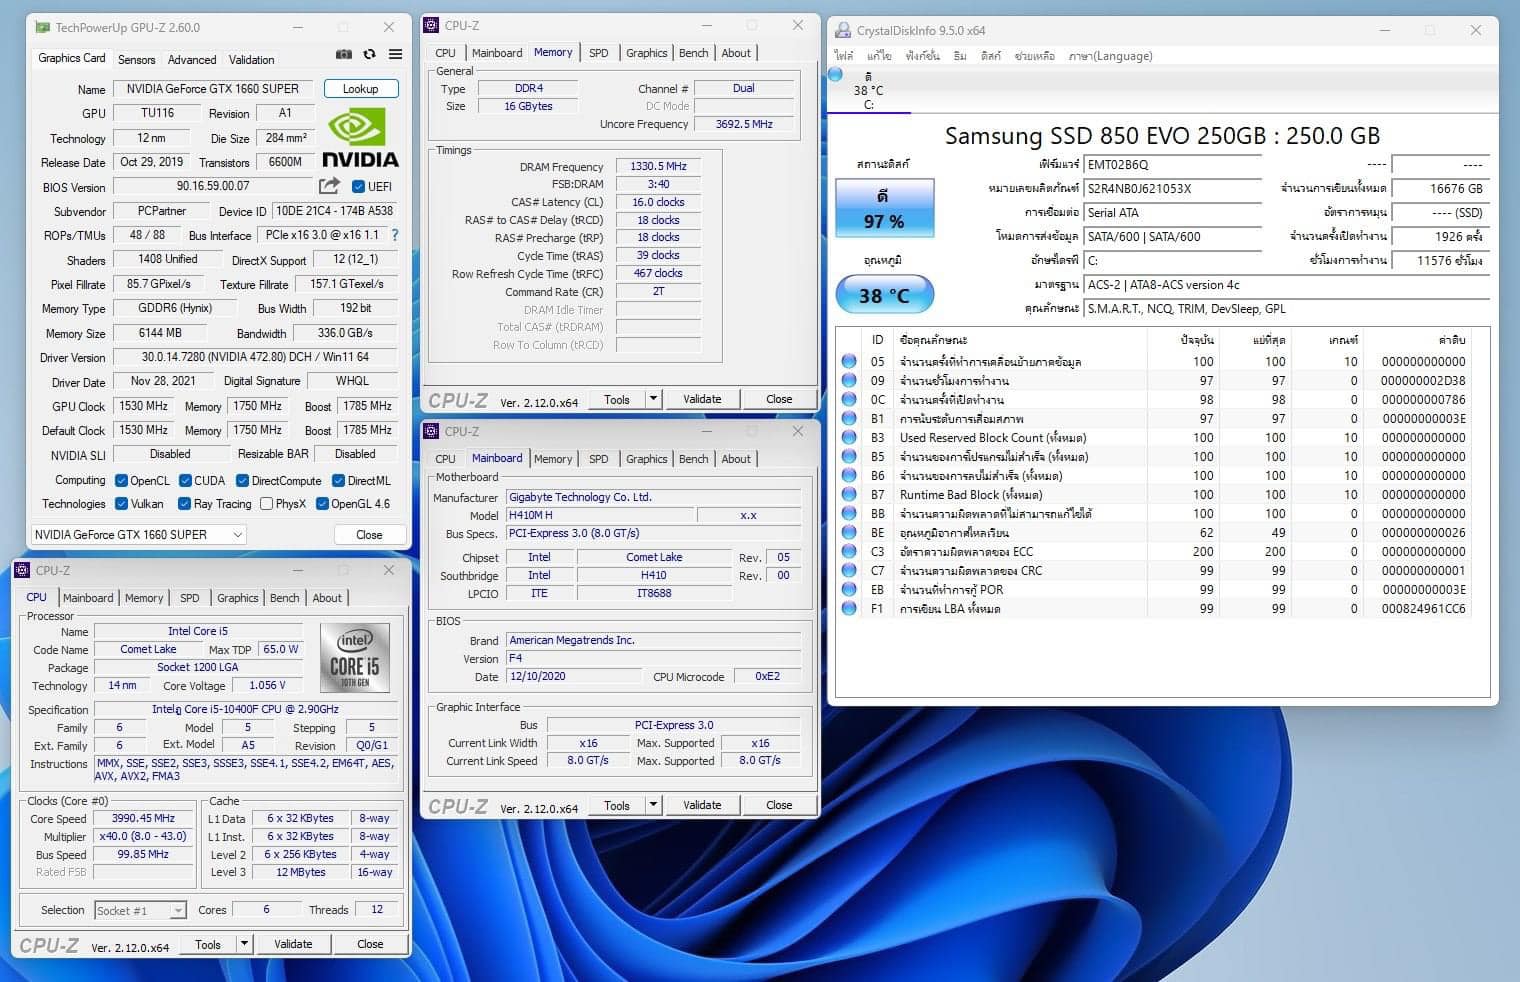
Task: Toggle the PhysX checkbox
Action: tap(266, 504)
